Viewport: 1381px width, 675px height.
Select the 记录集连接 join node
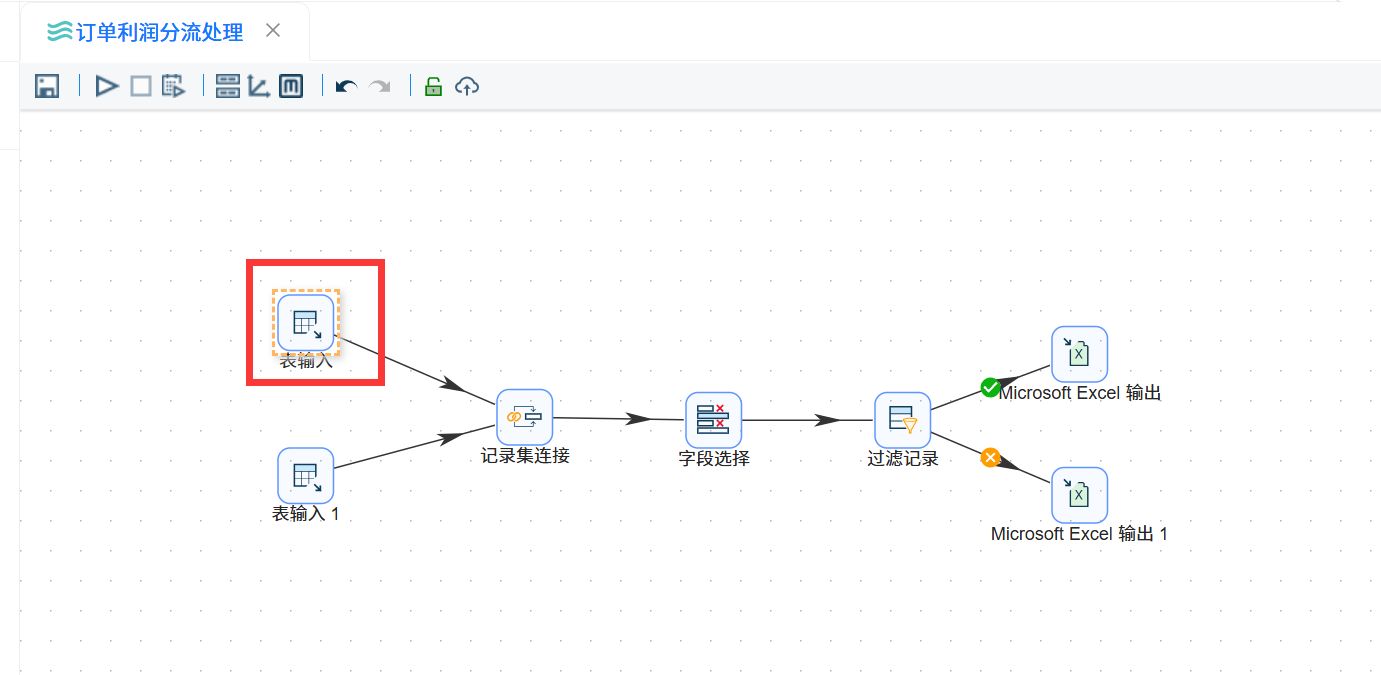pos(525,417)
